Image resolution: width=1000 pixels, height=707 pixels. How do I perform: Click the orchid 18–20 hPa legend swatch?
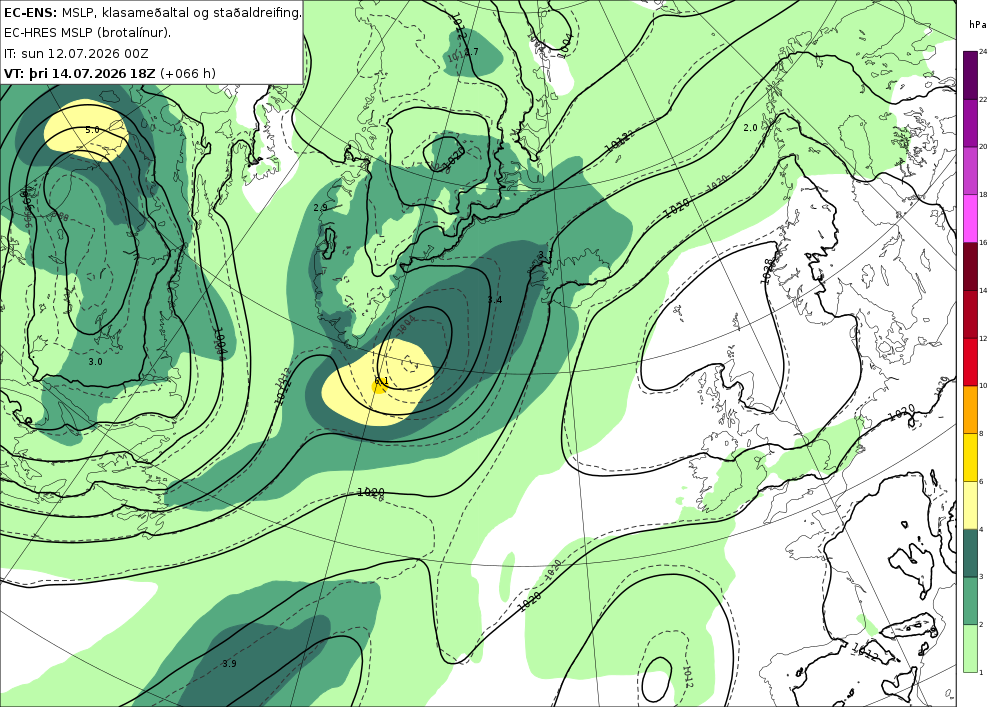click(x=970, y=170)
